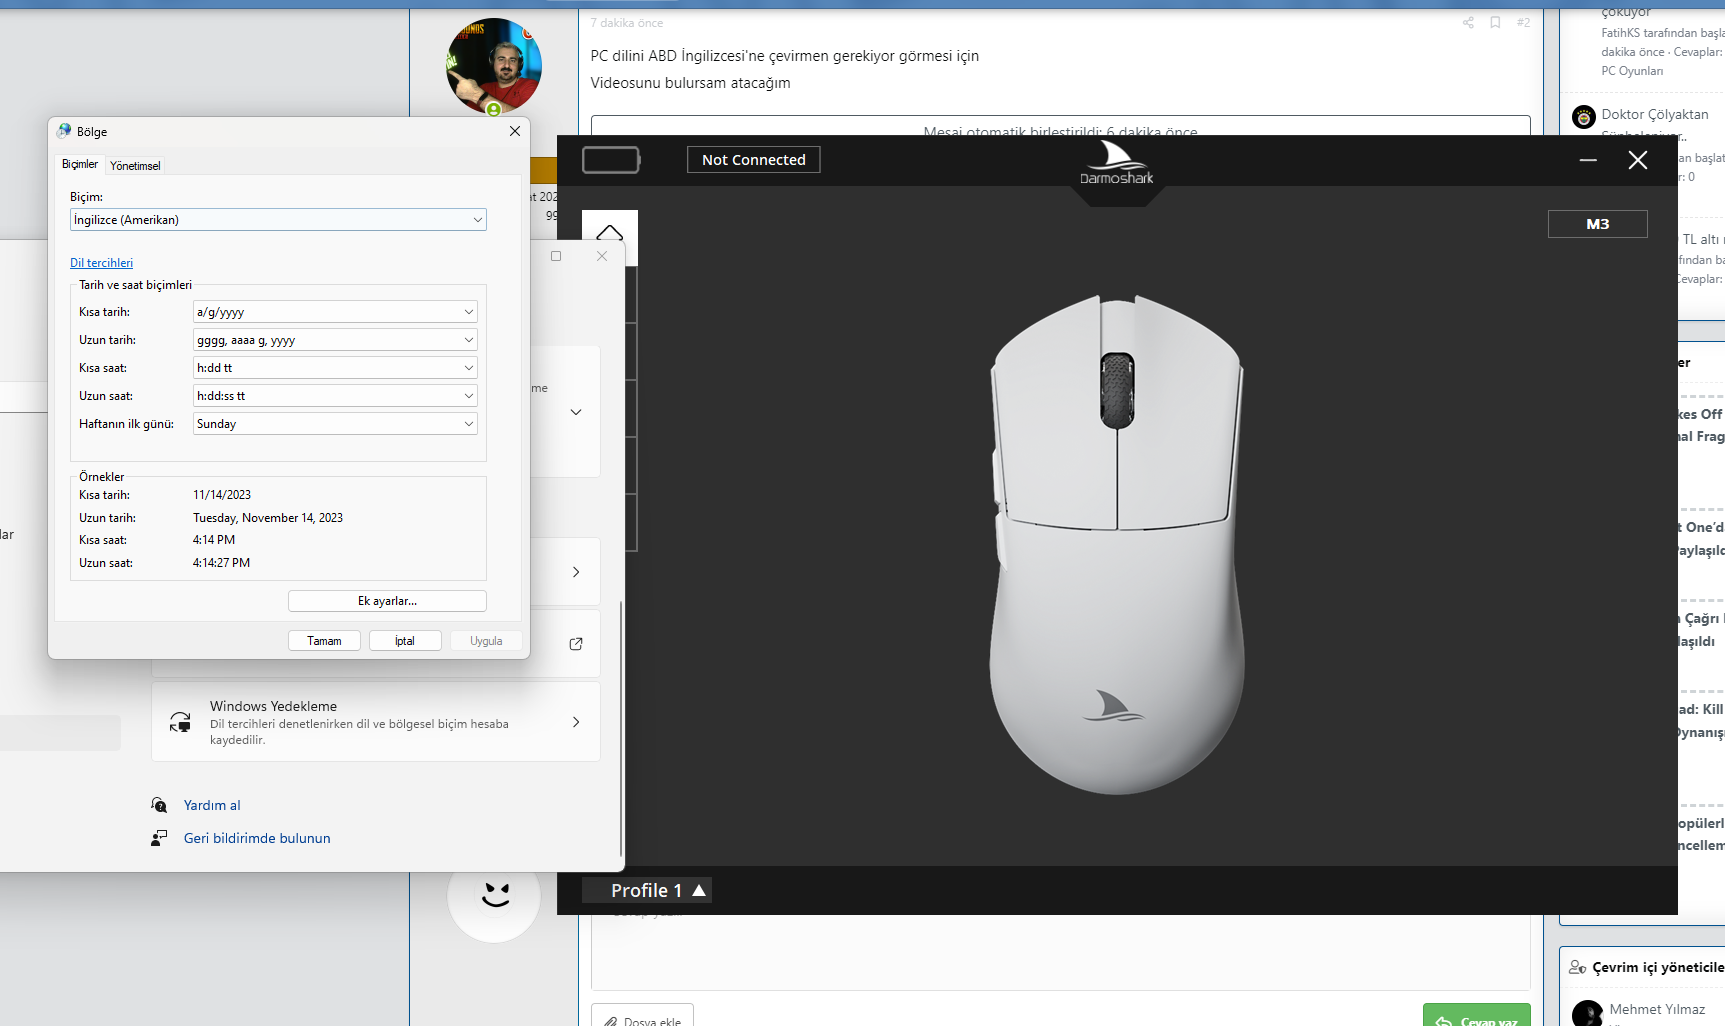Open the Dil tercihleri link
The width and height of the screenshot is (1725, 1026).
[x=101, y=263]
